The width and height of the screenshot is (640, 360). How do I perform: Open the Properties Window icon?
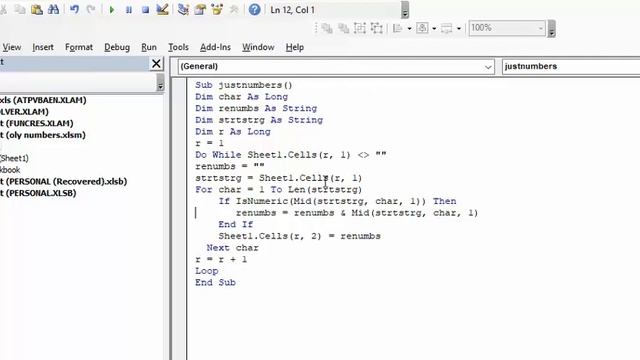point(200,9)
